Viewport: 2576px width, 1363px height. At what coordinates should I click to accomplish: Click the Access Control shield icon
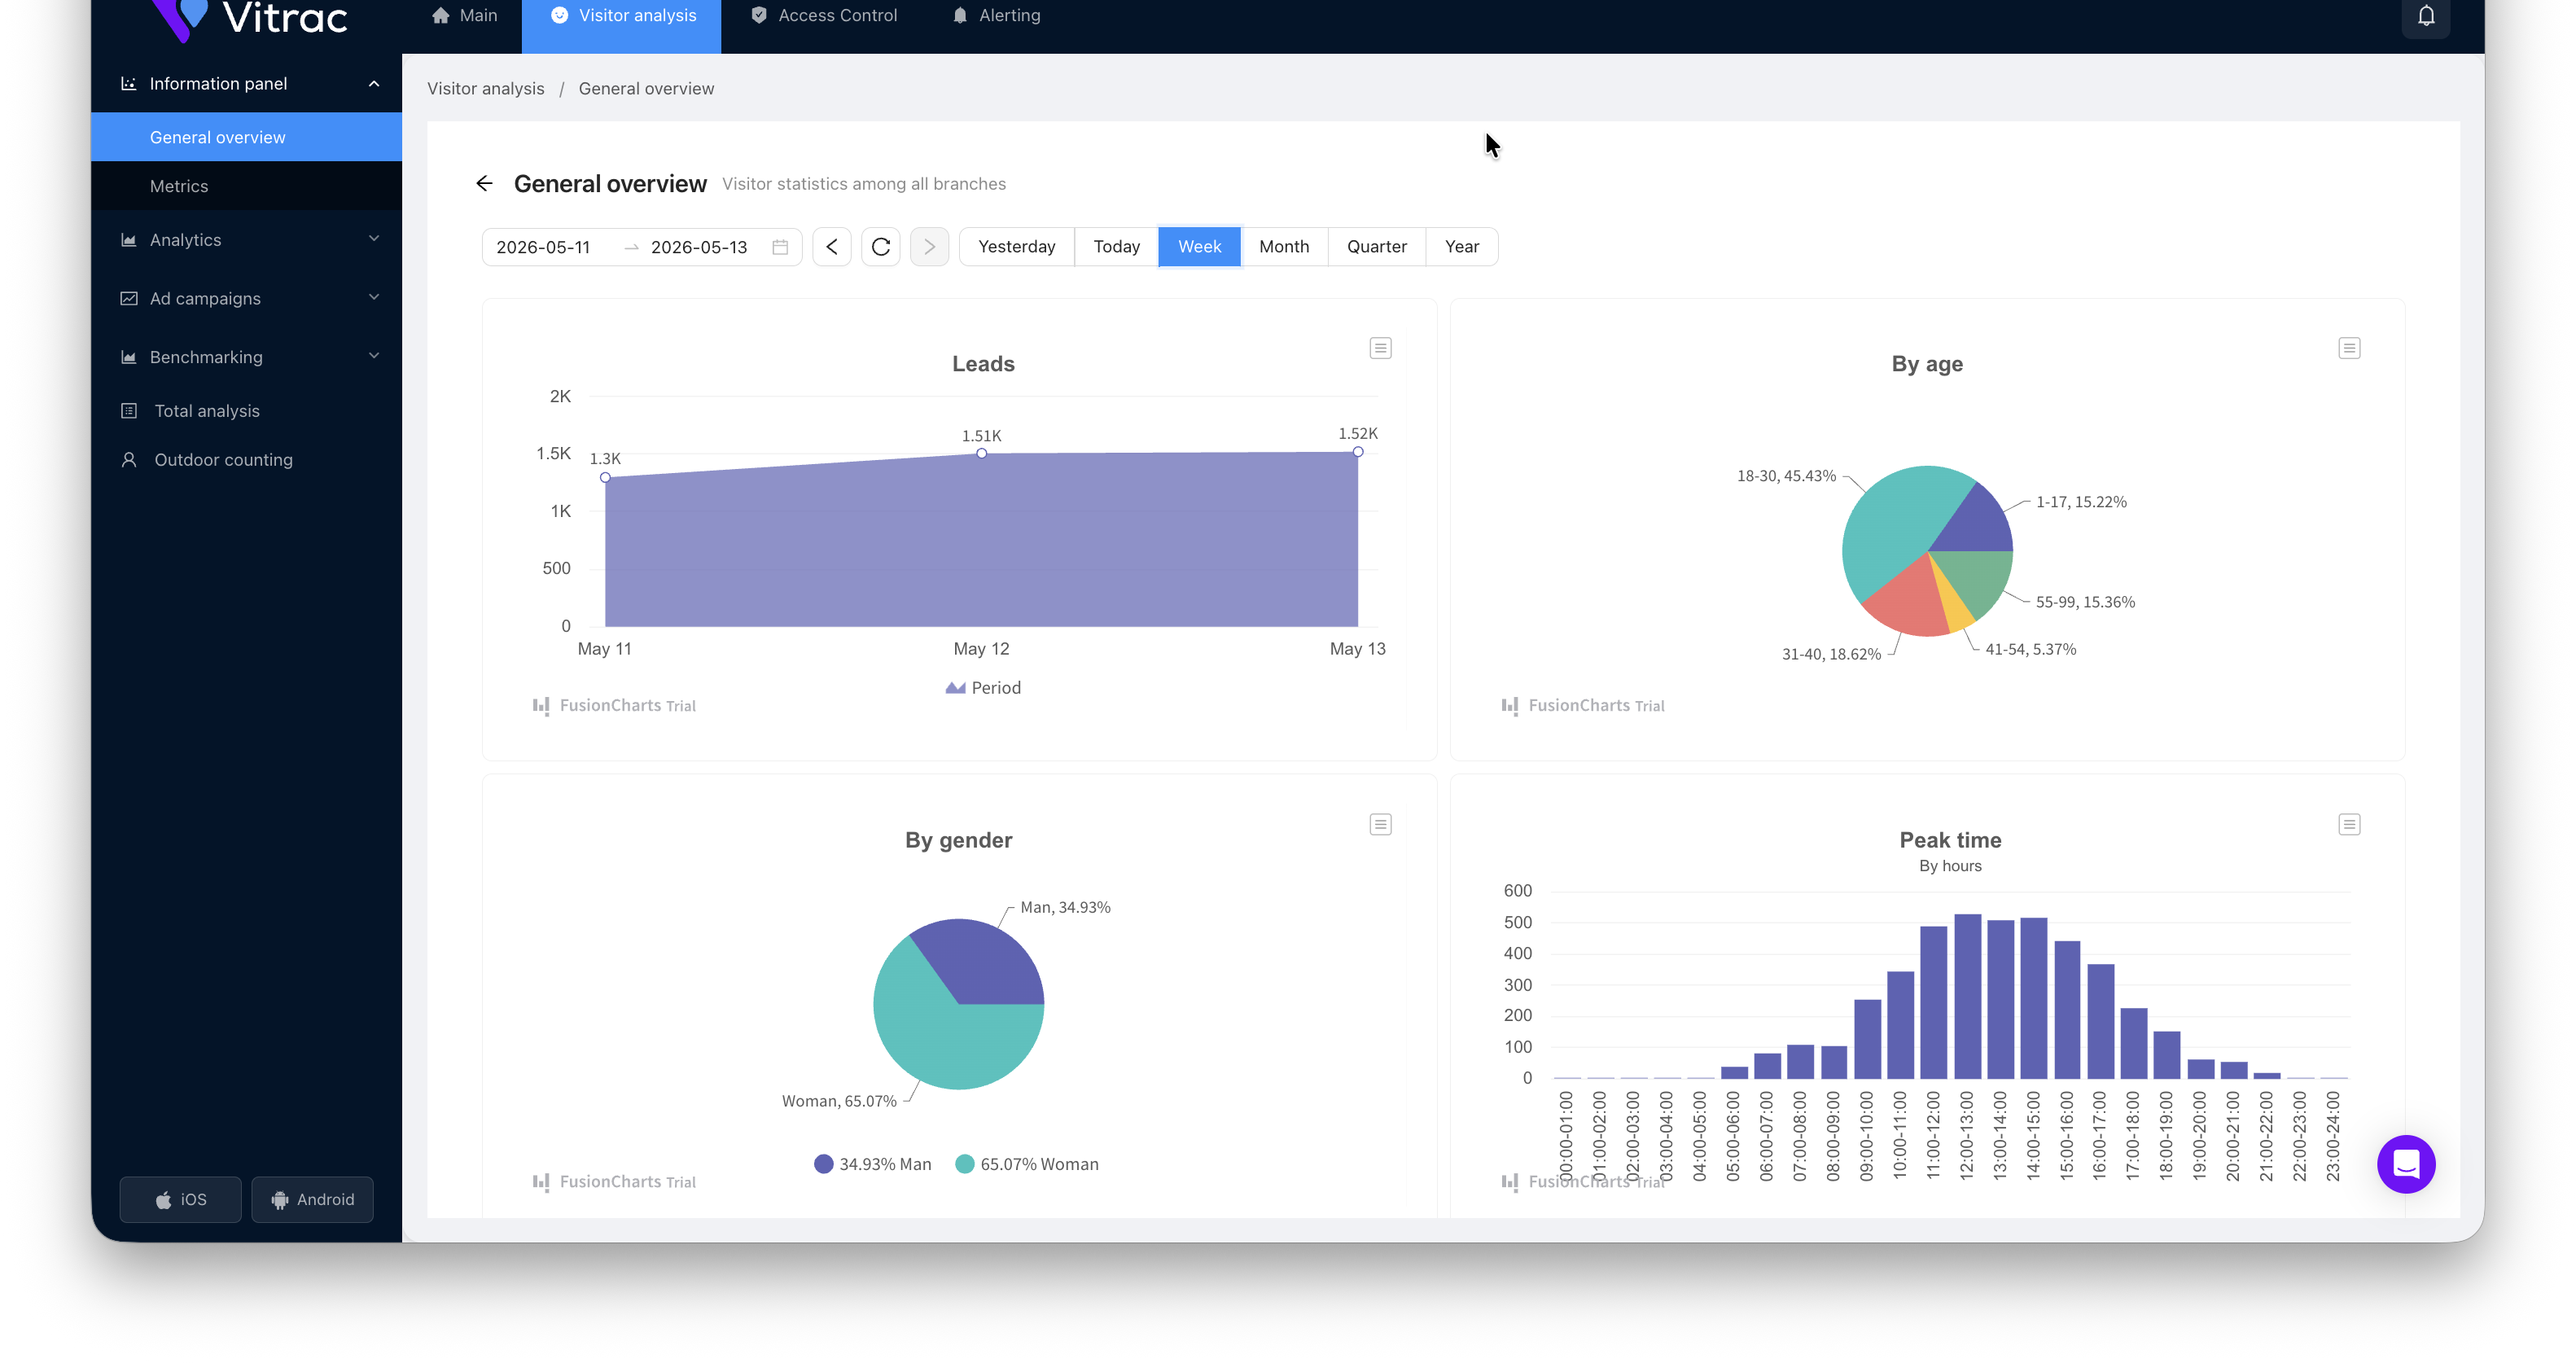pyautogui.click(x=759, y=16)
